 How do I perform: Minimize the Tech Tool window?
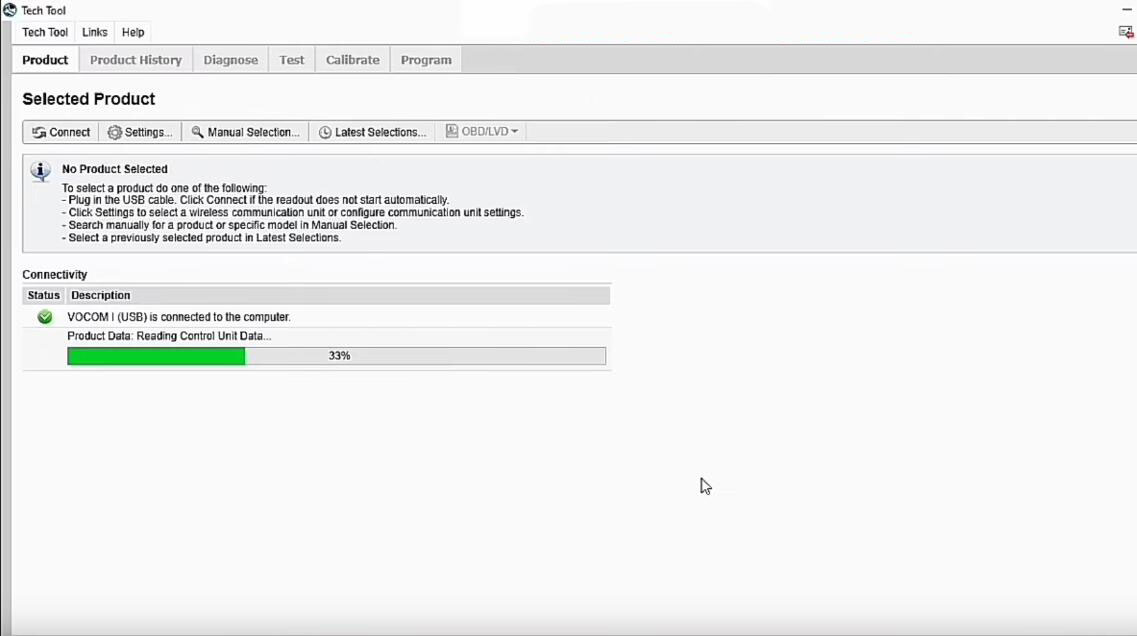[x=1126, y=9]
